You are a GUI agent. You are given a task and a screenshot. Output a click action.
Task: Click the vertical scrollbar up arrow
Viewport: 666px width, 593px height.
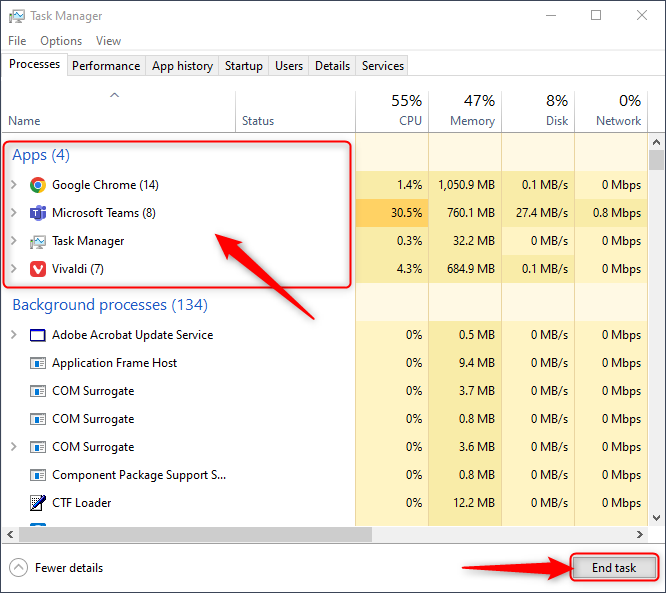tap(656, 142)
